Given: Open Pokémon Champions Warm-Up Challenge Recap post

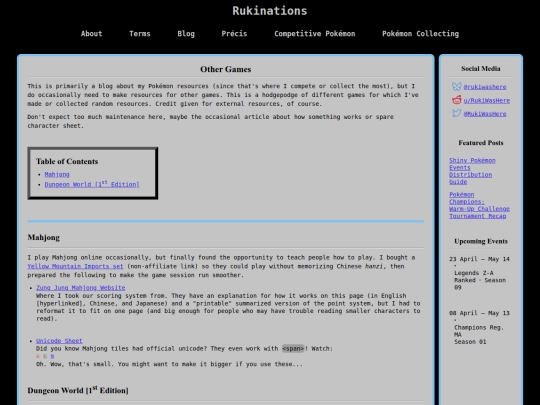Looking at the screenshot, I should [x=479, y=205].
